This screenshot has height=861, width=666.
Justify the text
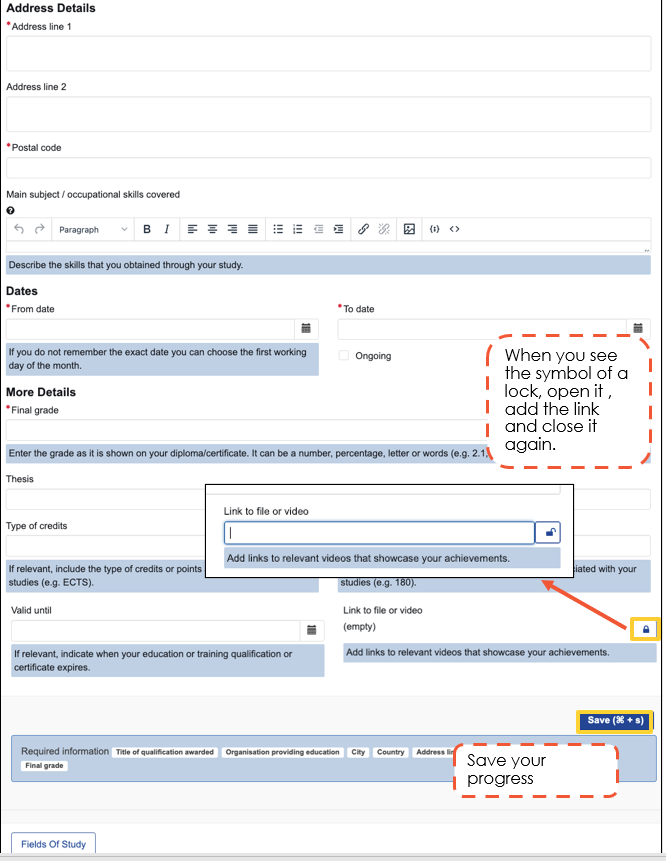253,229
